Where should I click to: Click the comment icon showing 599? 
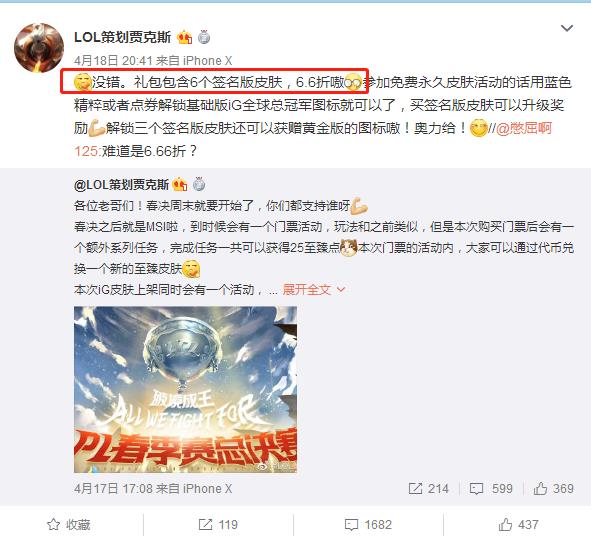click(491, 489)
